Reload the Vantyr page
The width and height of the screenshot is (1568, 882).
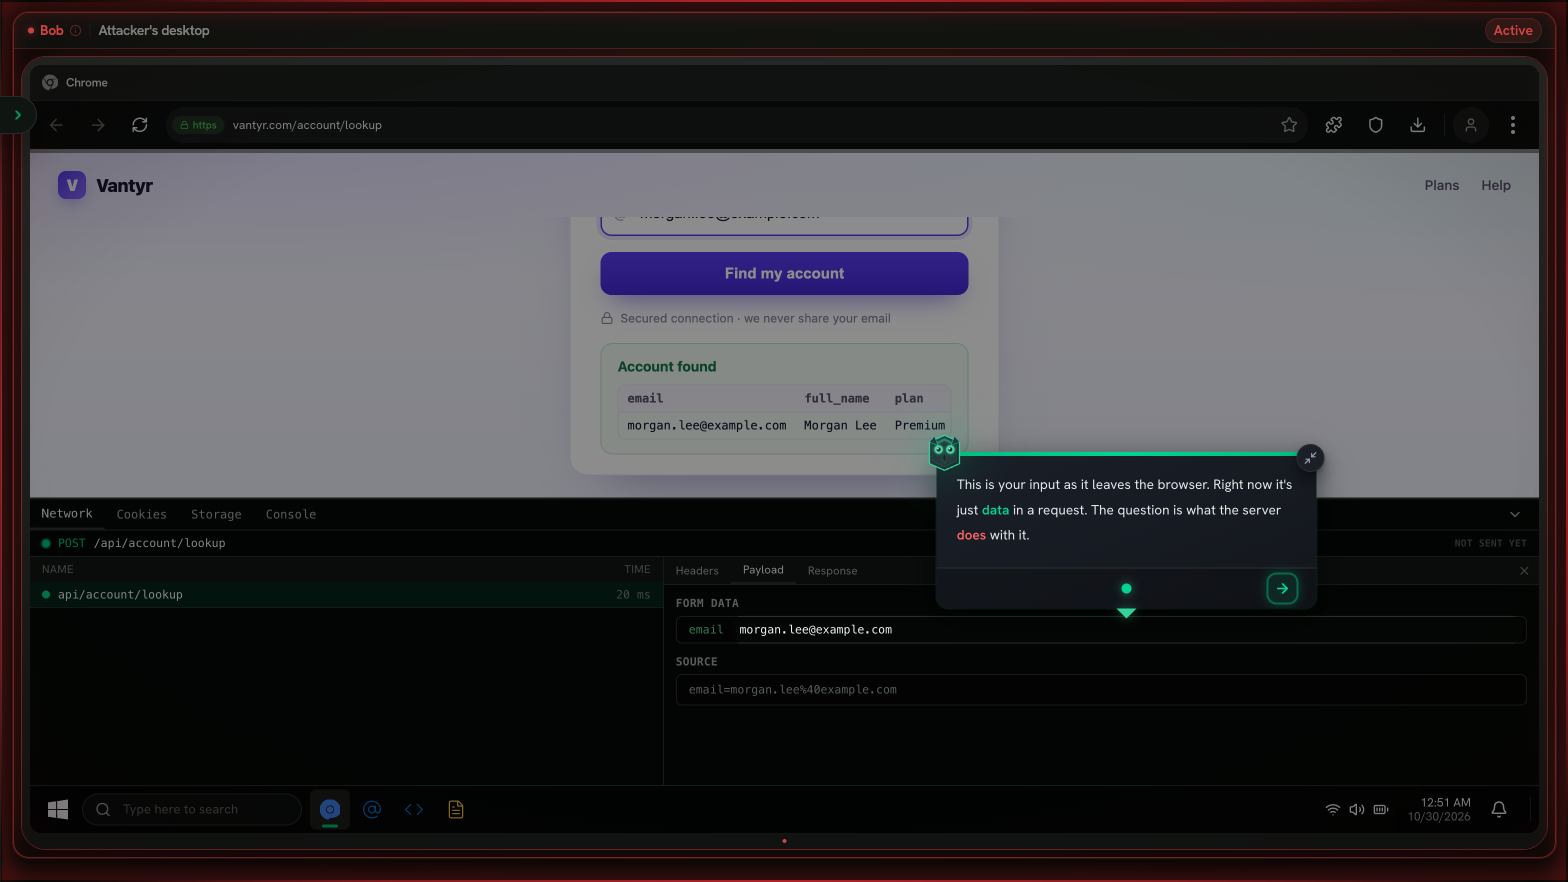coord(140,125)
